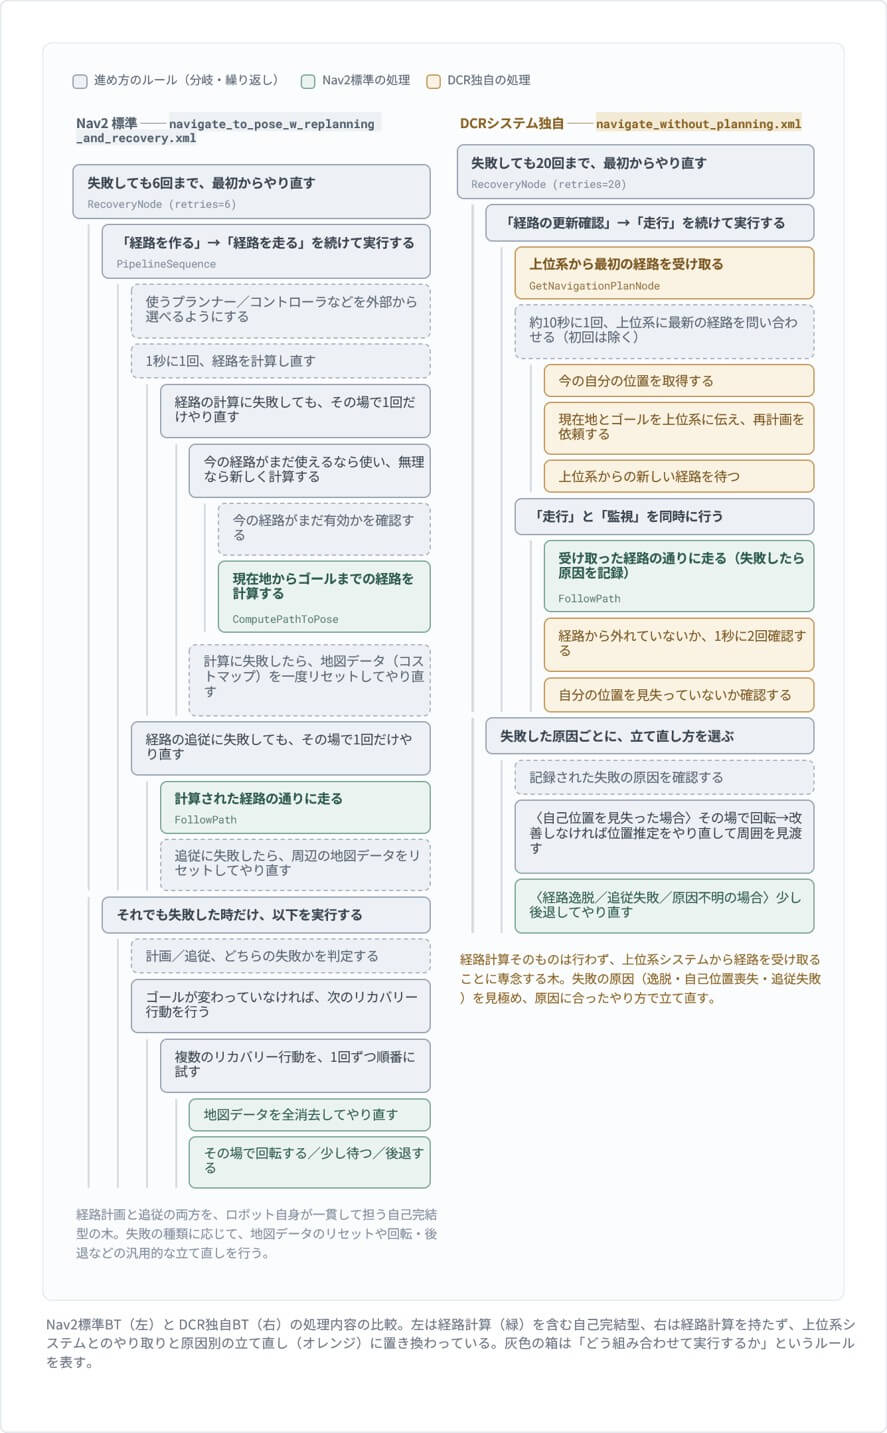This screenshot has width=887, height=1433.
Task: Select the RecoveryNode (retries=20) root node
Action: (x=635, y=172)
